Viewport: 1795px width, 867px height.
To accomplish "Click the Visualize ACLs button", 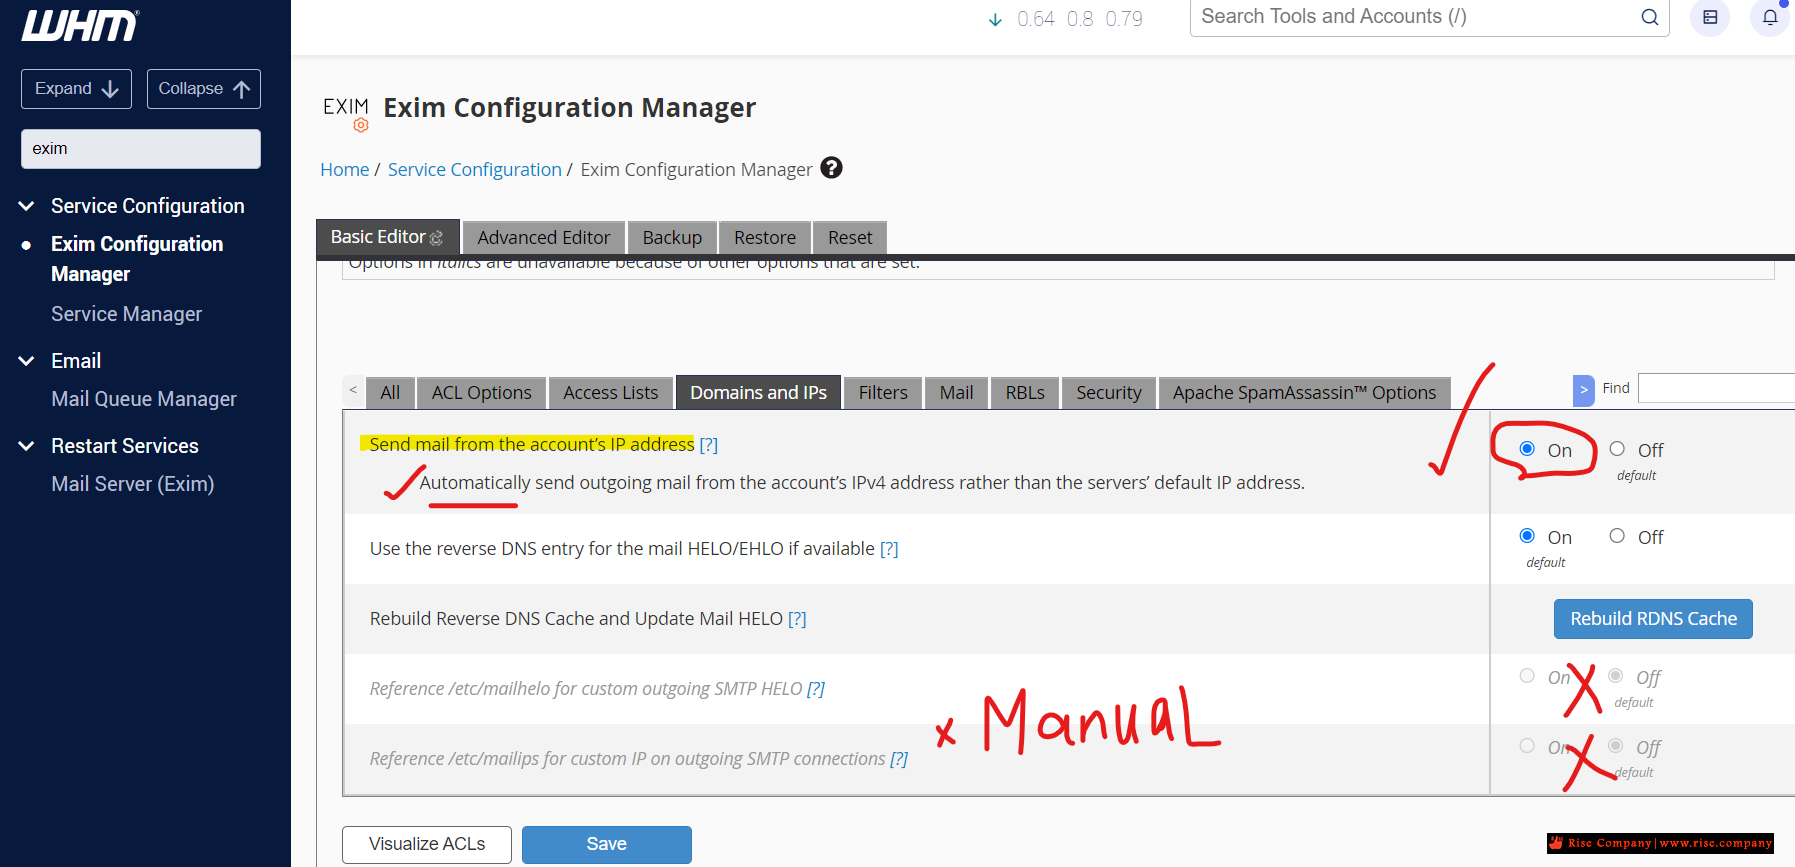I will 427,844.
